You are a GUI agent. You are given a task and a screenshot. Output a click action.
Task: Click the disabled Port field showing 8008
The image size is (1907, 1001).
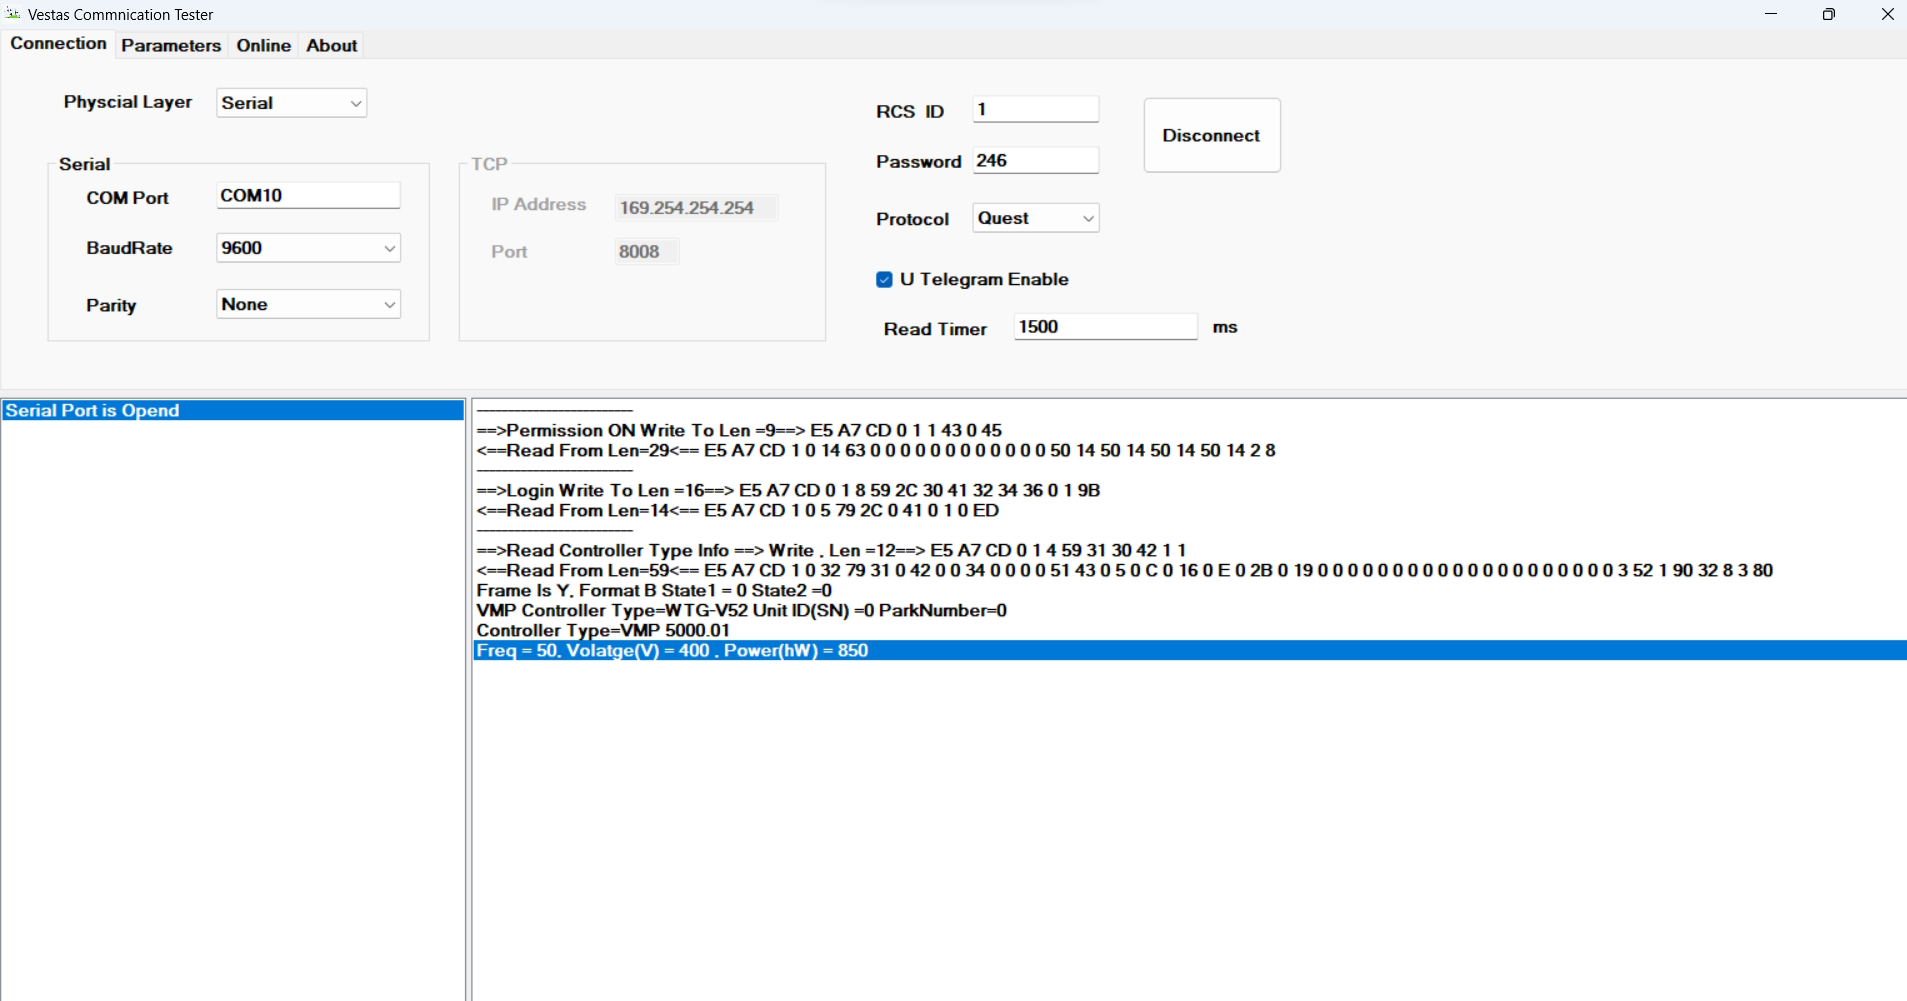click(646, 251)
